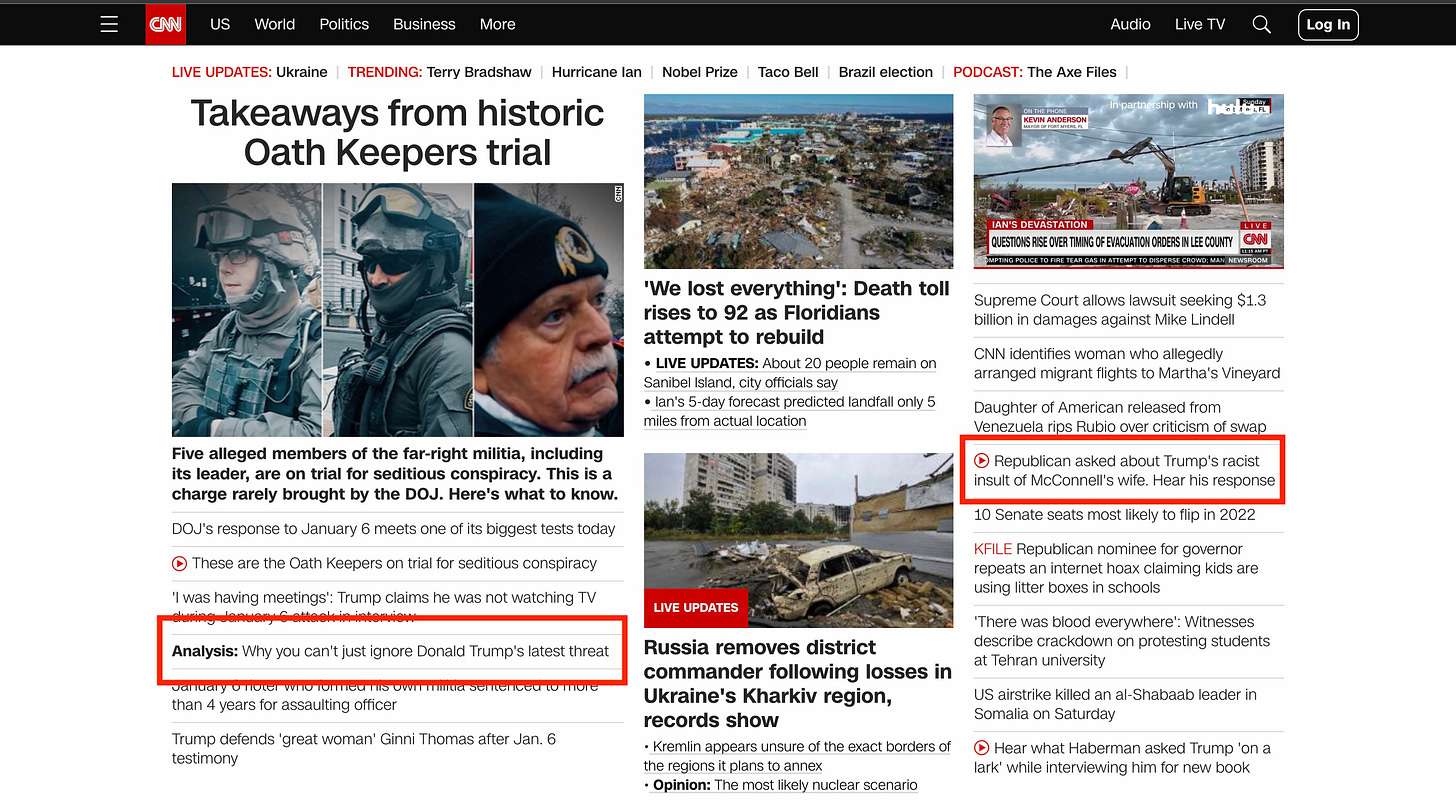Open DOJ's response to January 6 story
Image resolution: width=1456 pixels, height=802 pixels.
(x=394, y=529)
